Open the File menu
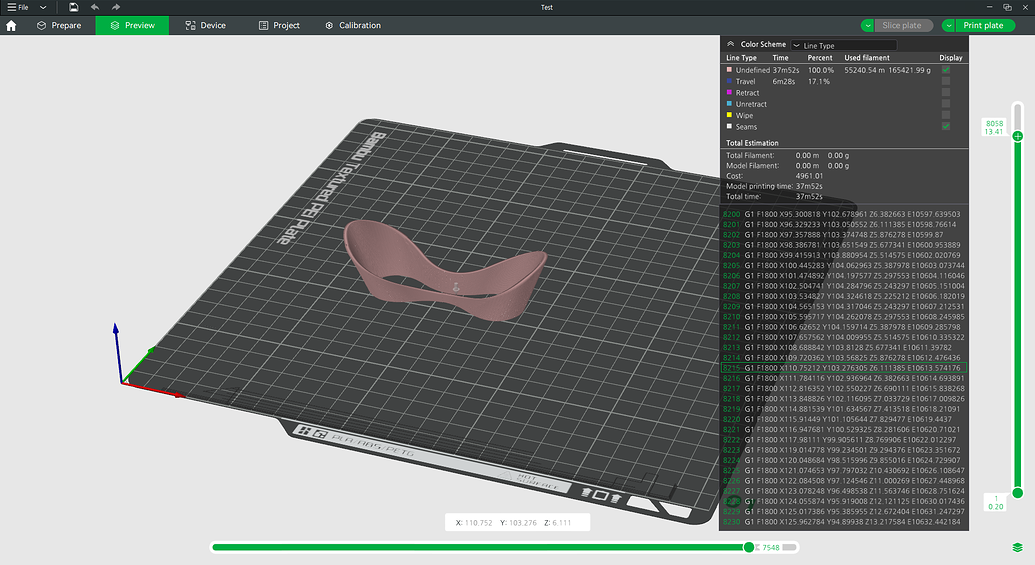 point(18,7)
